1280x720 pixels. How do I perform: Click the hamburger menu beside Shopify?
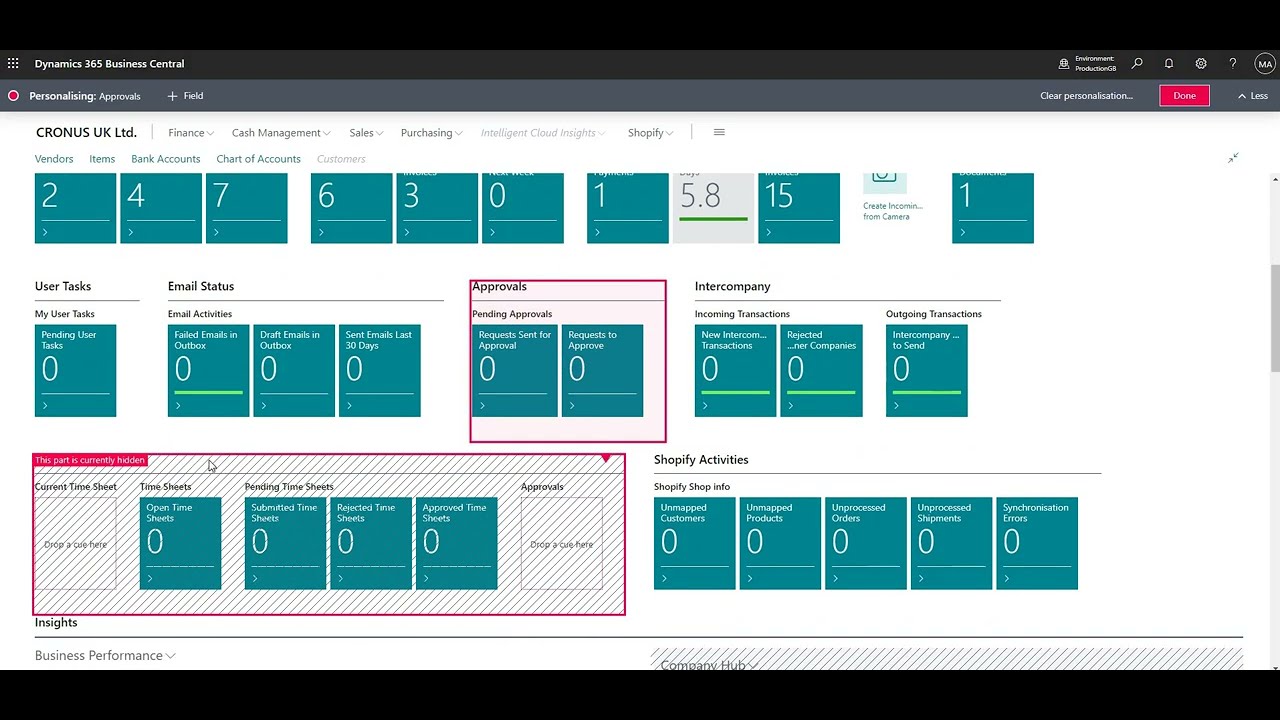[x=718, y=132]
